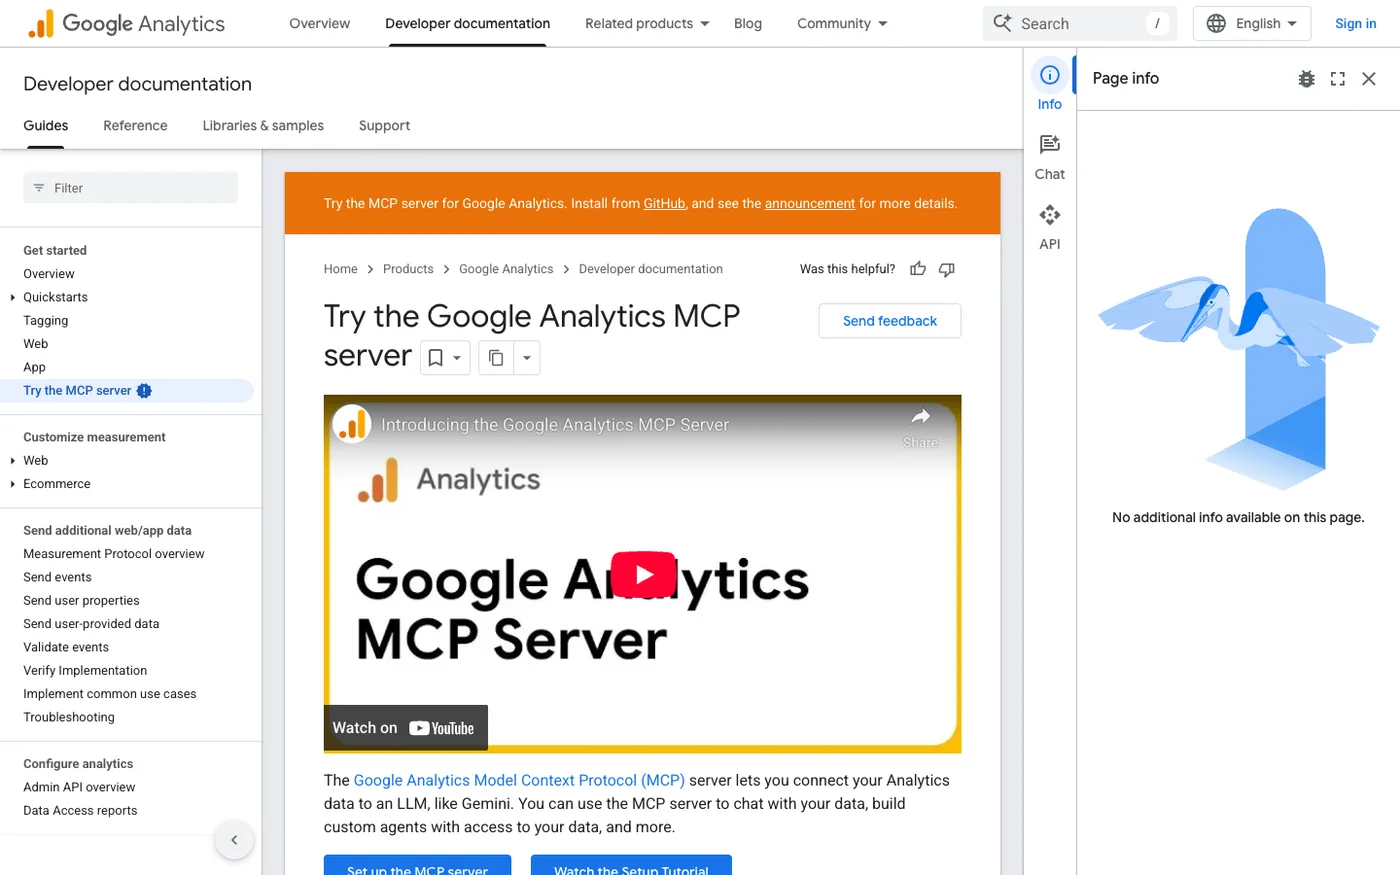Toggle thumbs up on Was this helpful
The image size is (1400, 875).
click(x=917, y=268)
